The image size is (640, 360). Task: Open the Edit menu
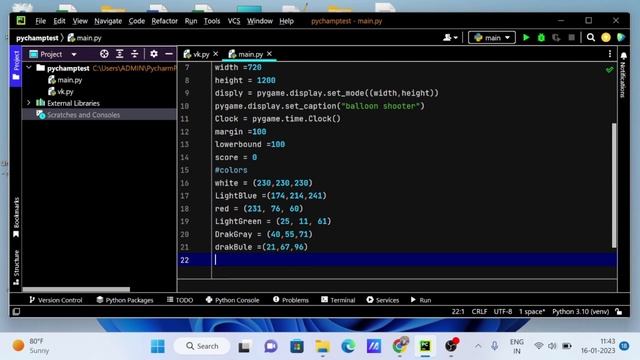point(59,21)
